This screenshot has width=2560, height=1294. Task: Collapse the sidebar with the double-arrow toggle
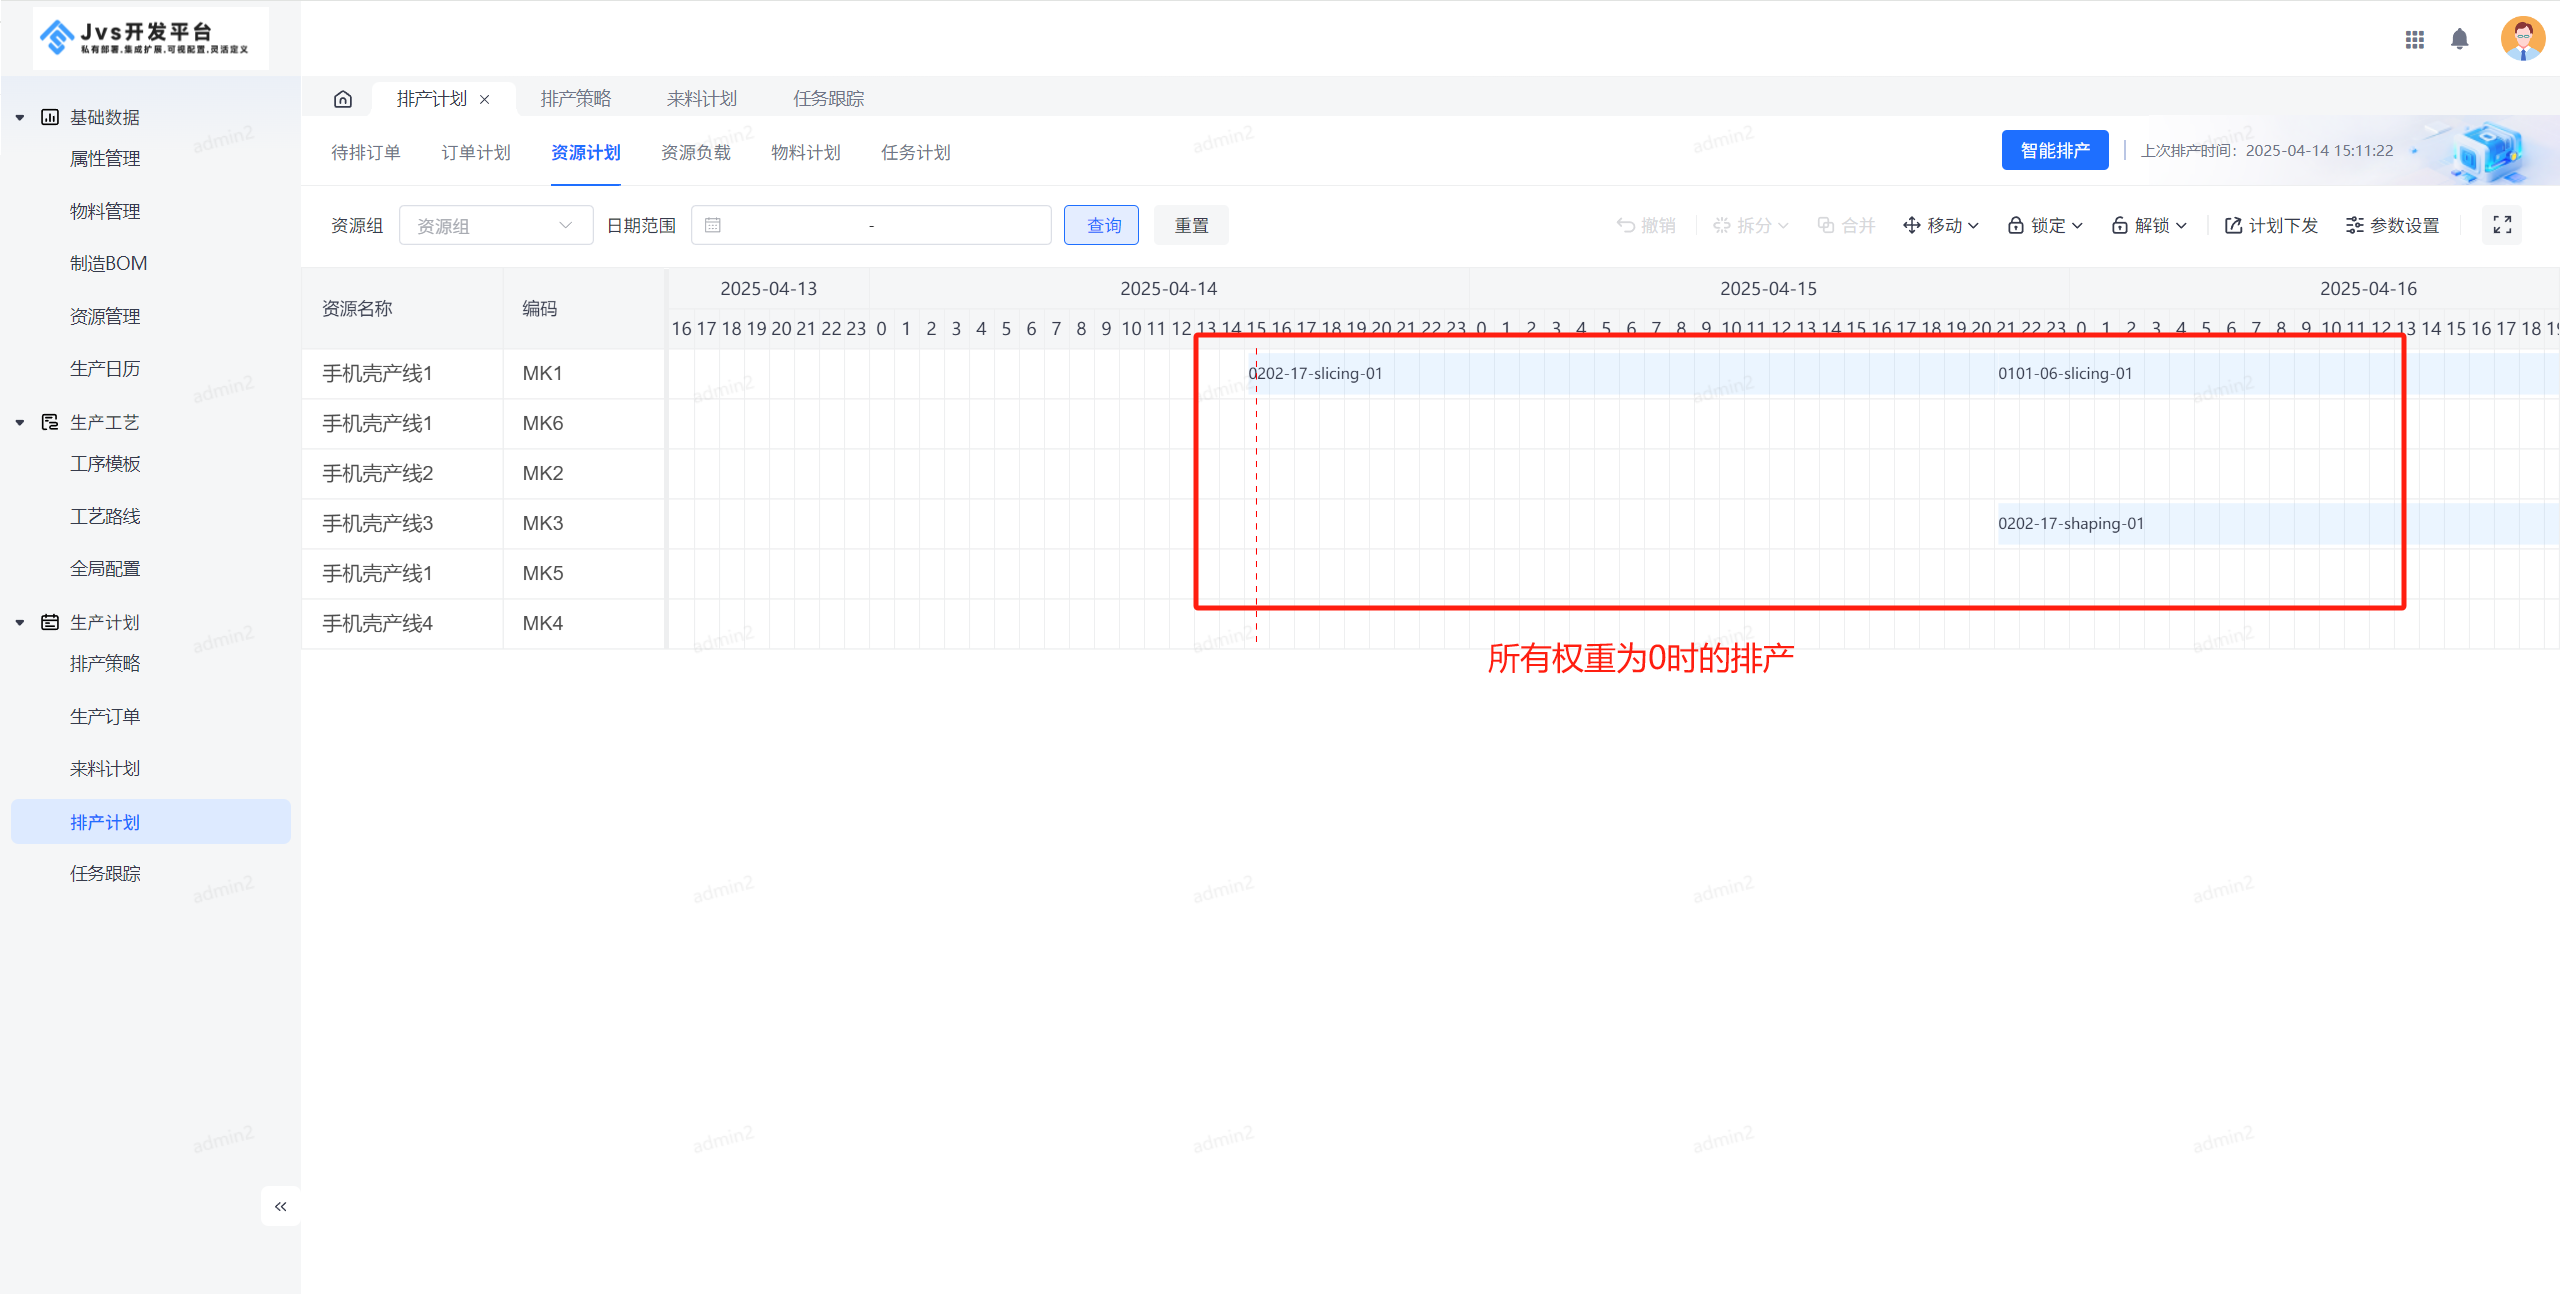(x=280, y=1206)
